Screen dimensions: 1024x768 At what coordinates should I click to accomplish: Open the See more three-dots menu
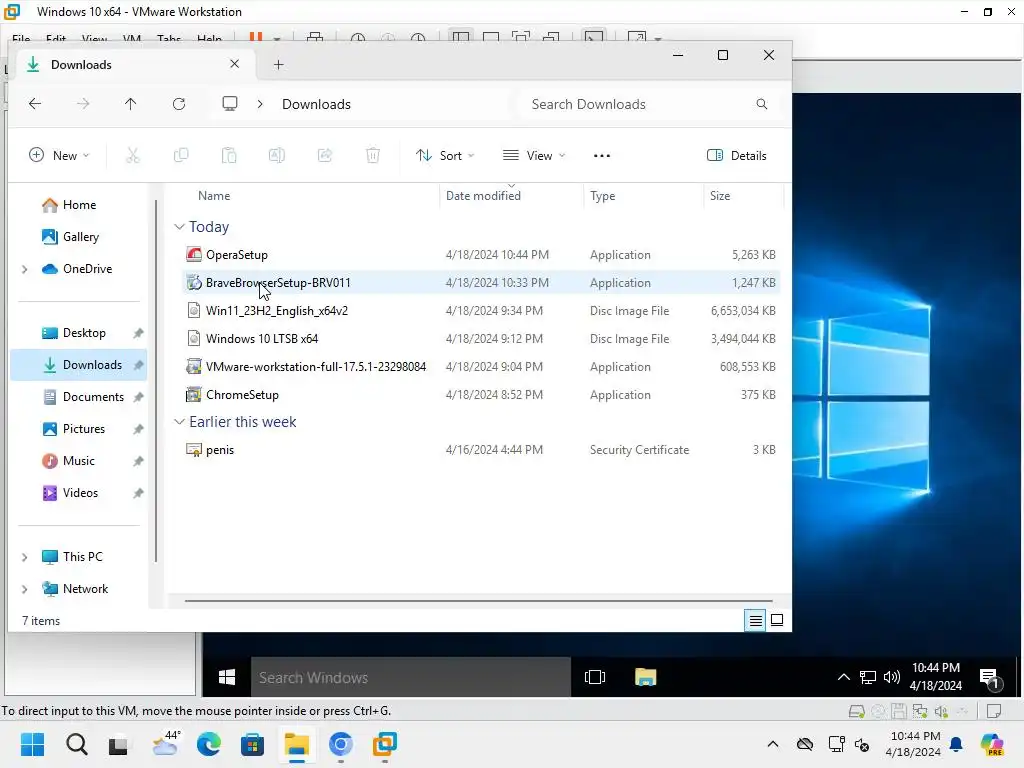click(601, 155)
